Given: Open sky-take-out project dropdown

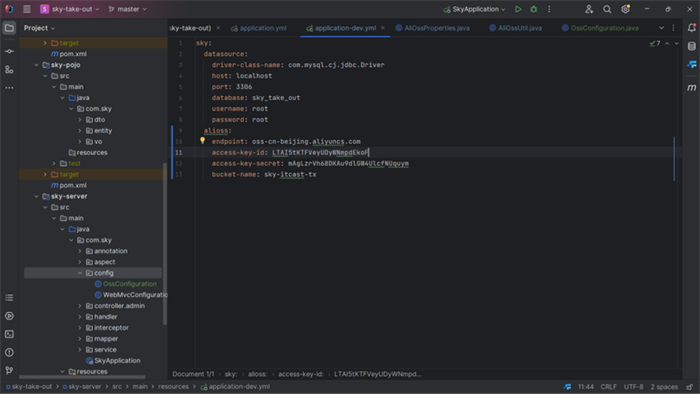Looking at the screenshot, I should pos(70,9).
